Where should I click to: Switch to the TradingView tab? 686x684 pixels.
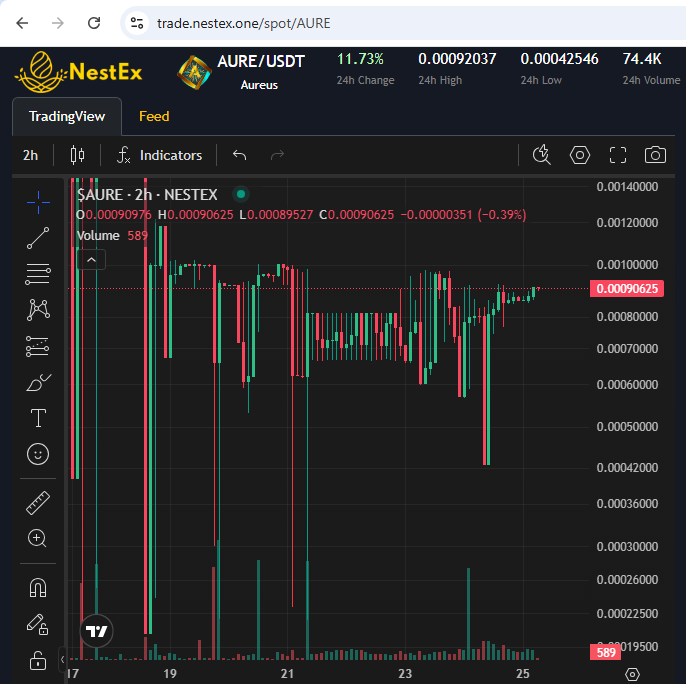[67, 116]
